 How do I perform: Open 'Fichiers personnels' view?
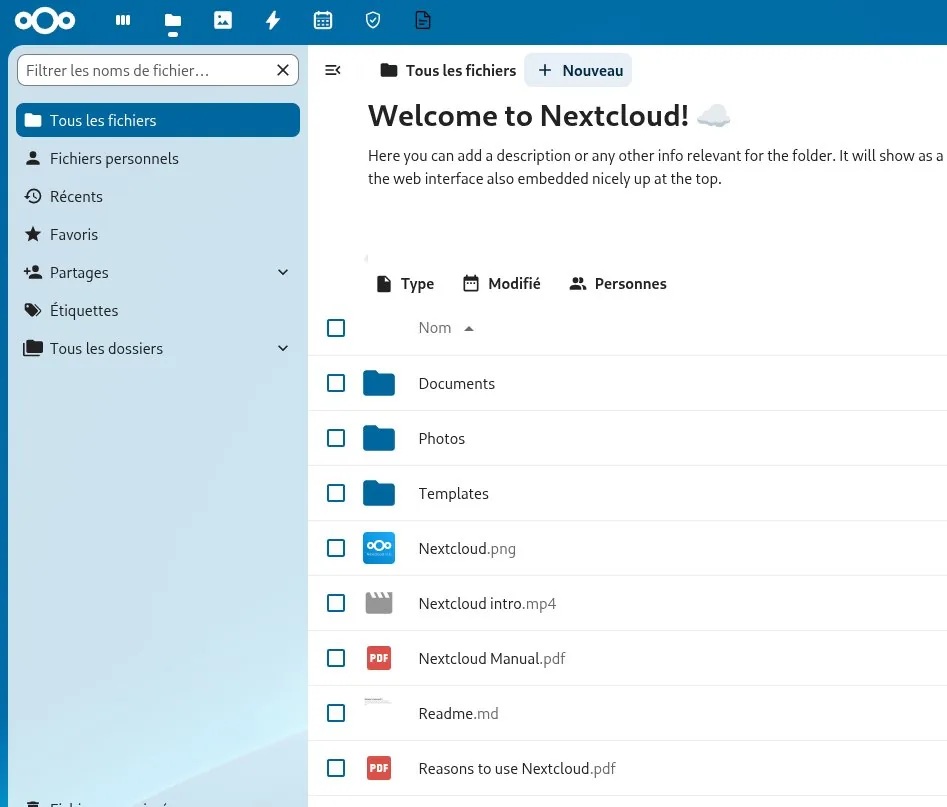[x=158, y=158]
